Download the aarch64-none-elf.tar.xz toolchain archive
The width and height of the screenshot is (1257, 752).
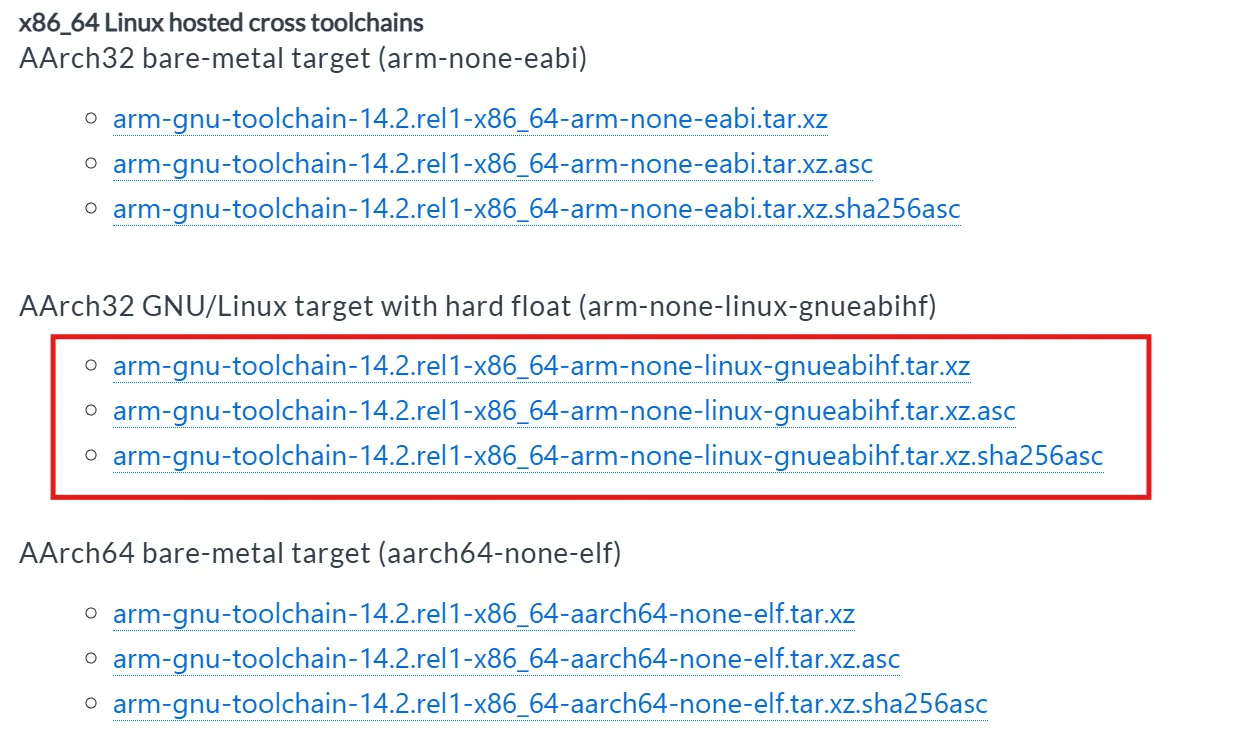coord(484,613)
